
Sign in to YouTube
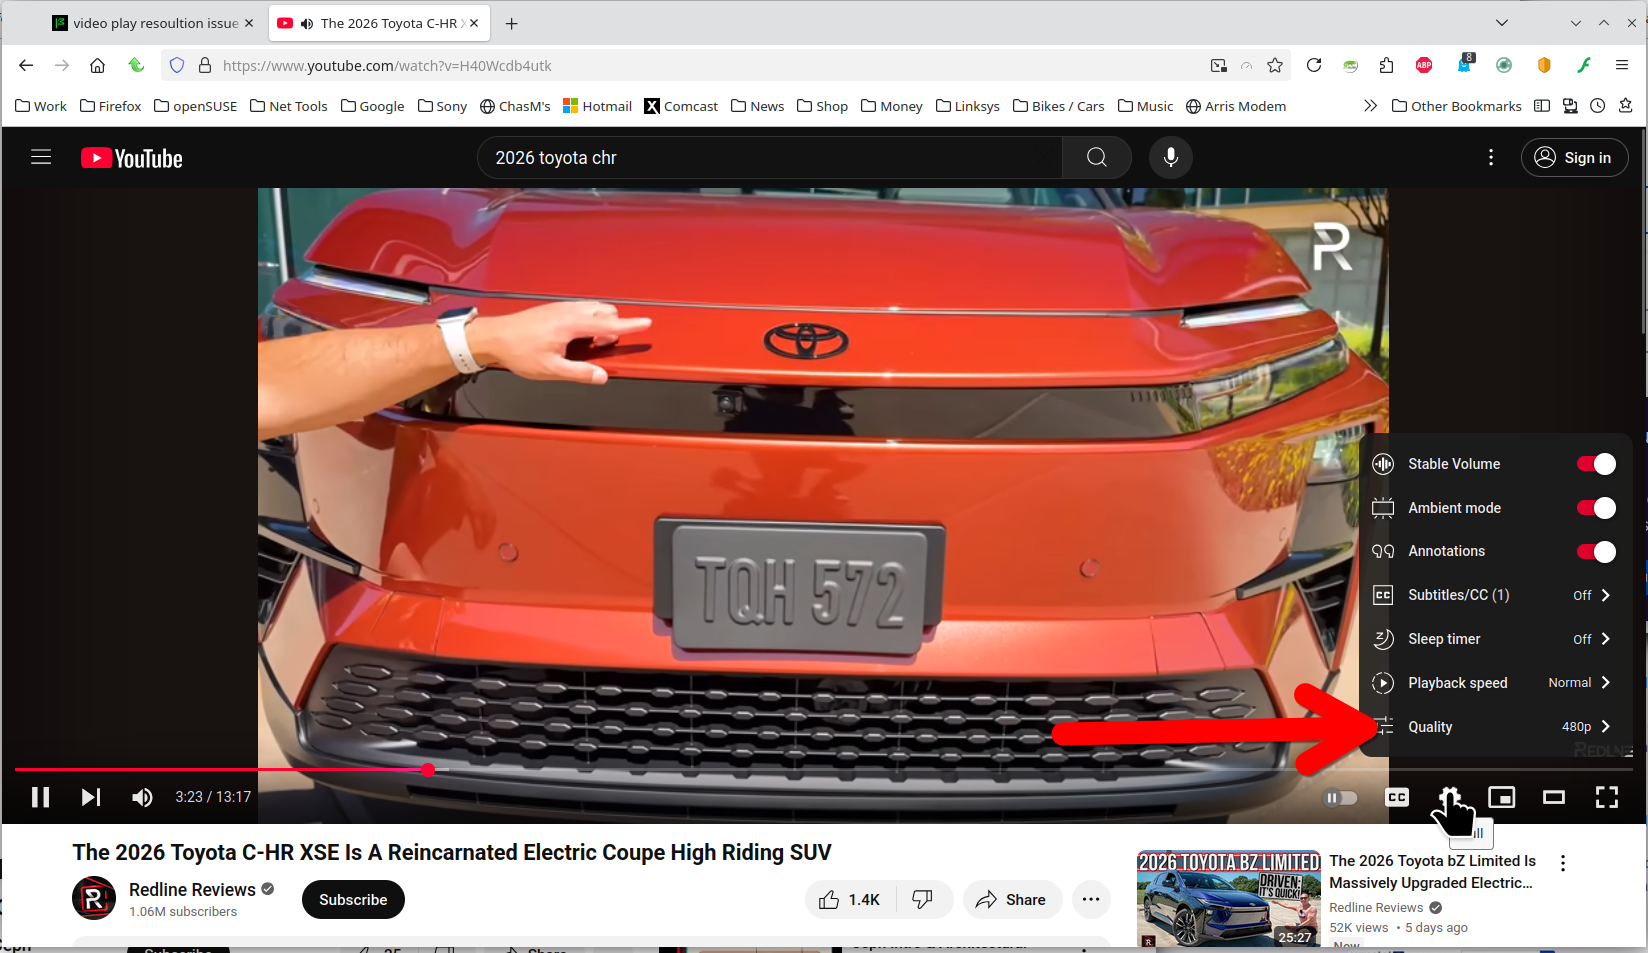coord(1574,158)
